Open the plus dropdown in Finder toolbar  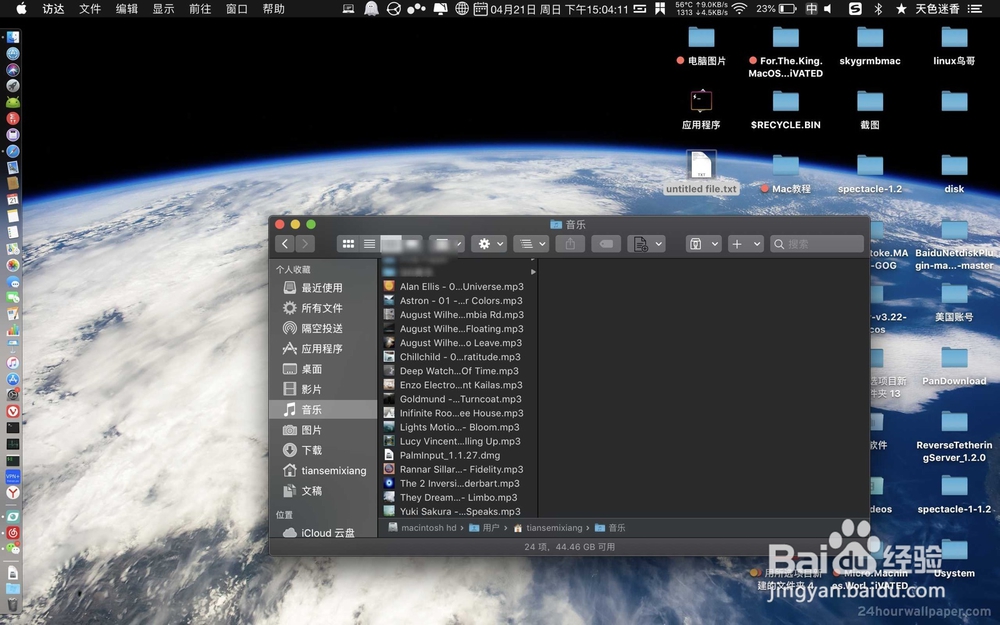point(746,244)
